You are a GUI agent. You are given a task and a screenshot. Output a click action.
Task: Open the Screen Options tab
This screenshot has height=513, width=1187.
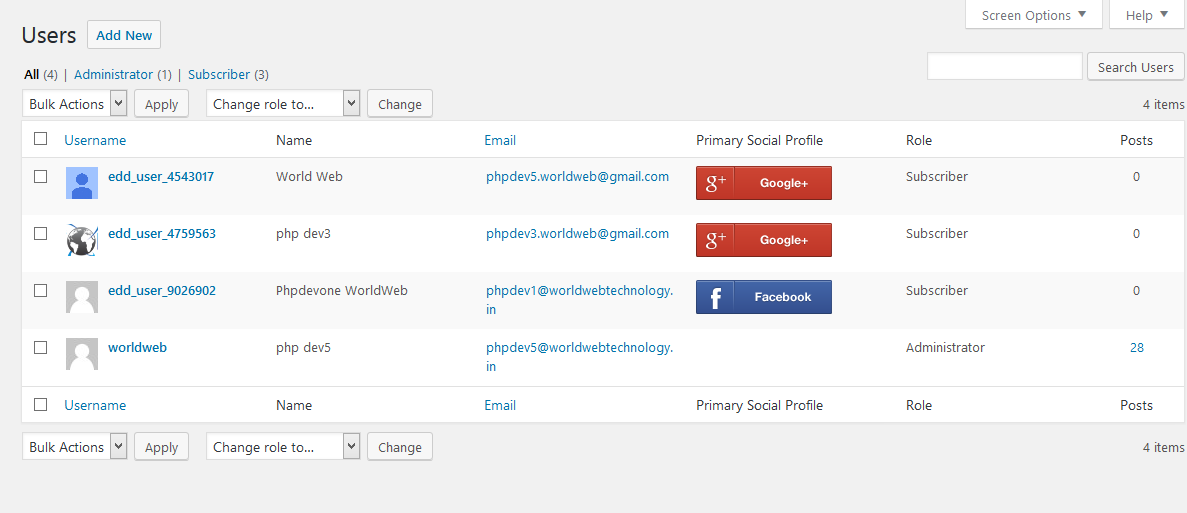pyautogui.click(x=1033, y=15)
